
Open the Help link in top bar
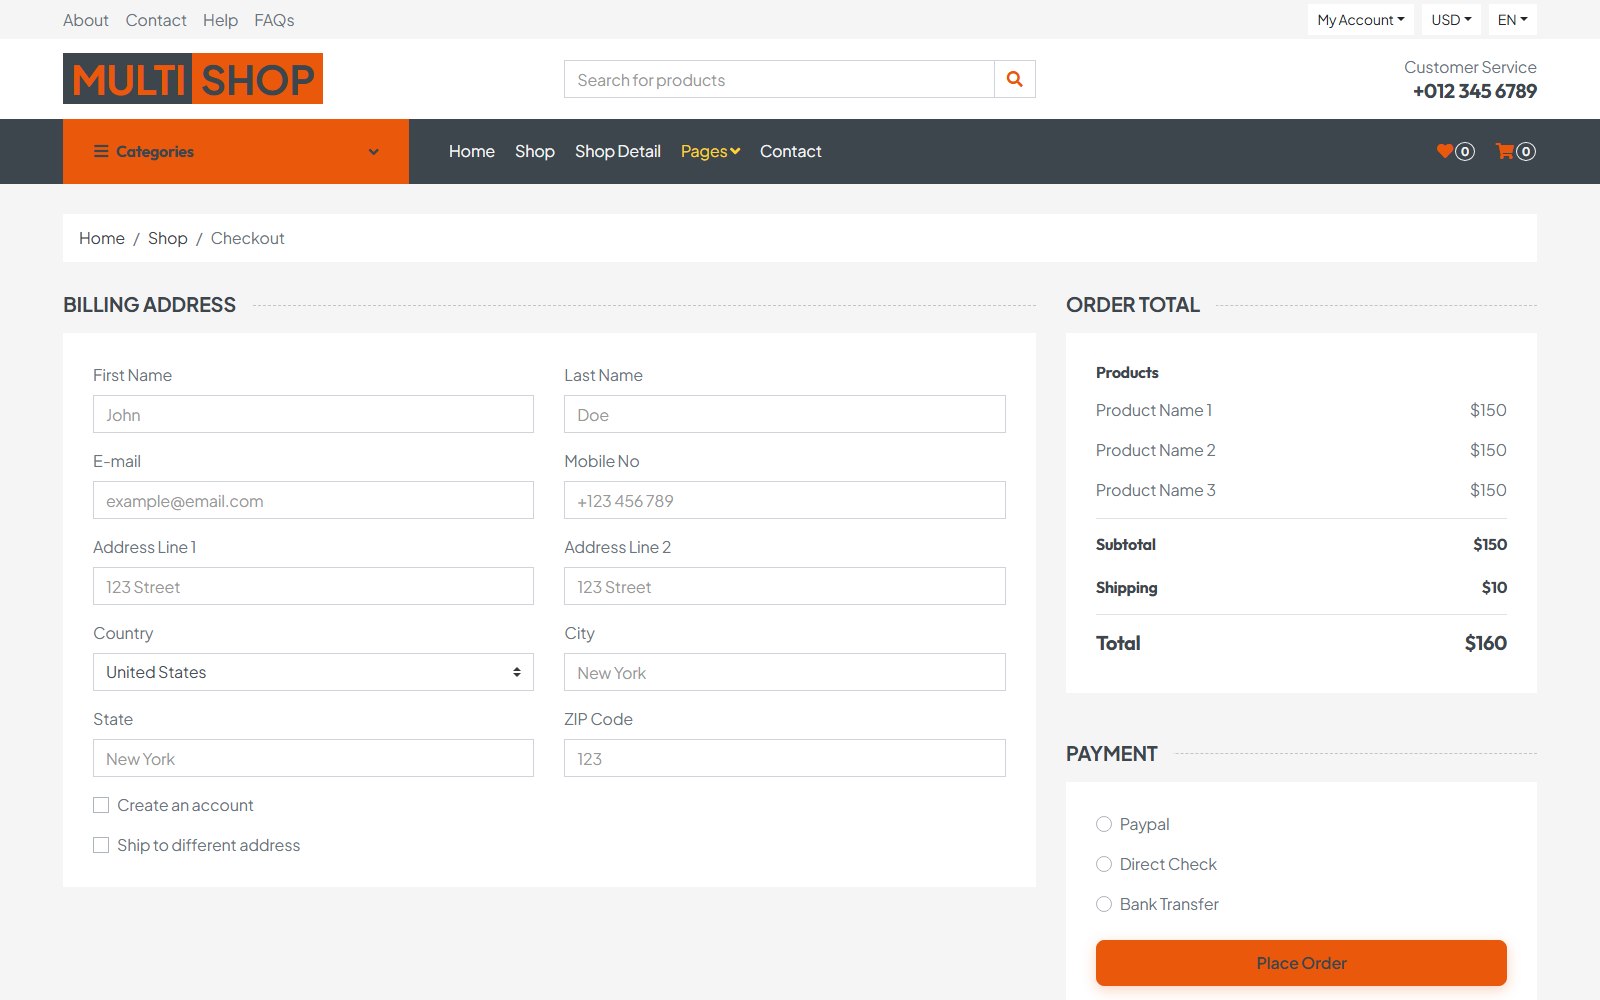220,20
